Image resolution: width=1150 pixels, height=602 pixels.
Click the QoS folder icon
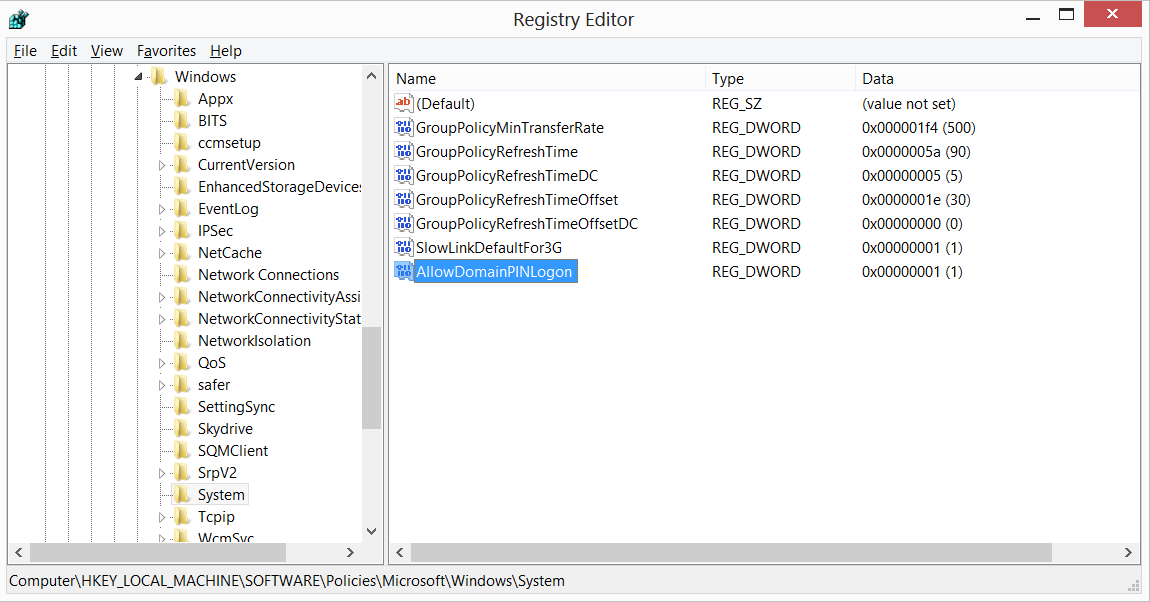point(182,362)
